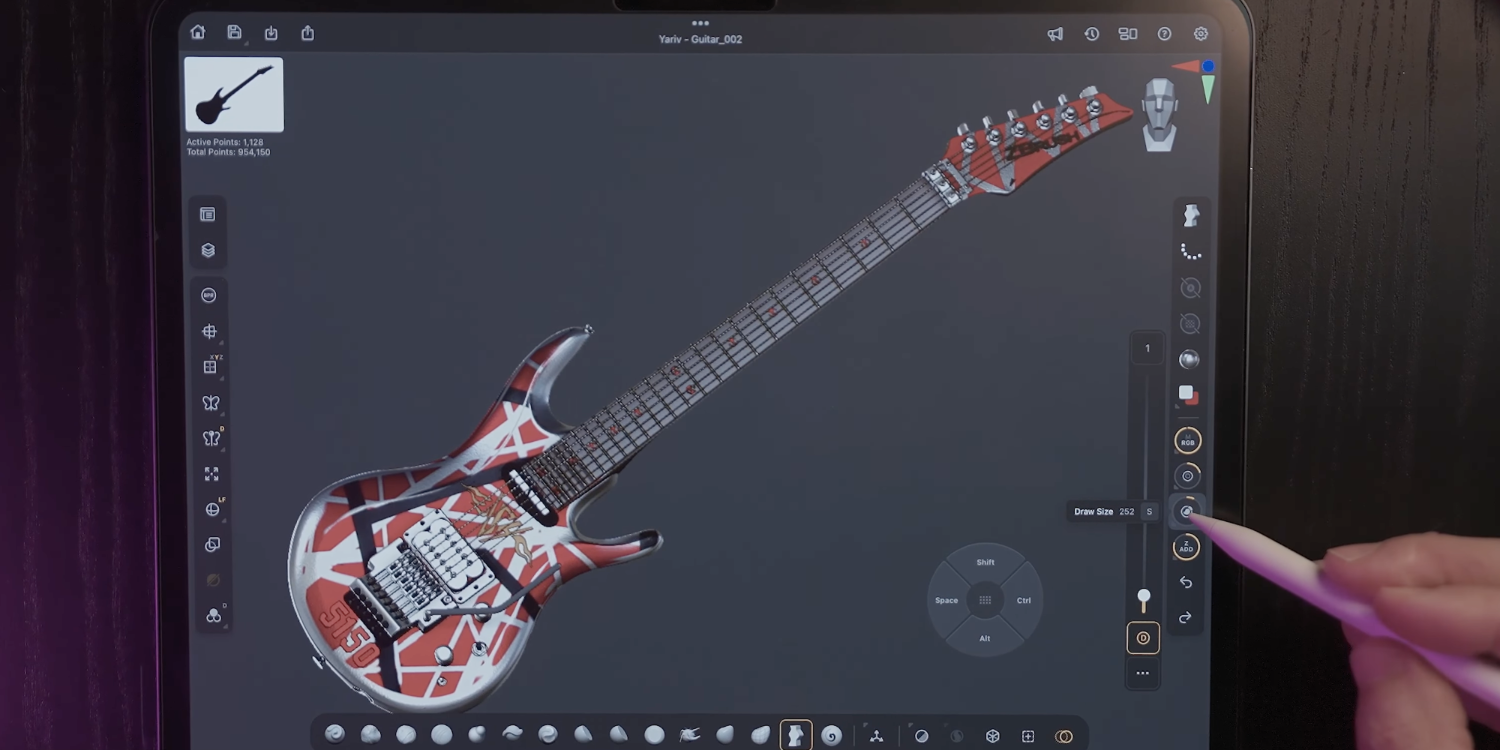The width and height of the screenshot is (1500, 750).
Task: Open the export share icon
Action: point(308,33)
